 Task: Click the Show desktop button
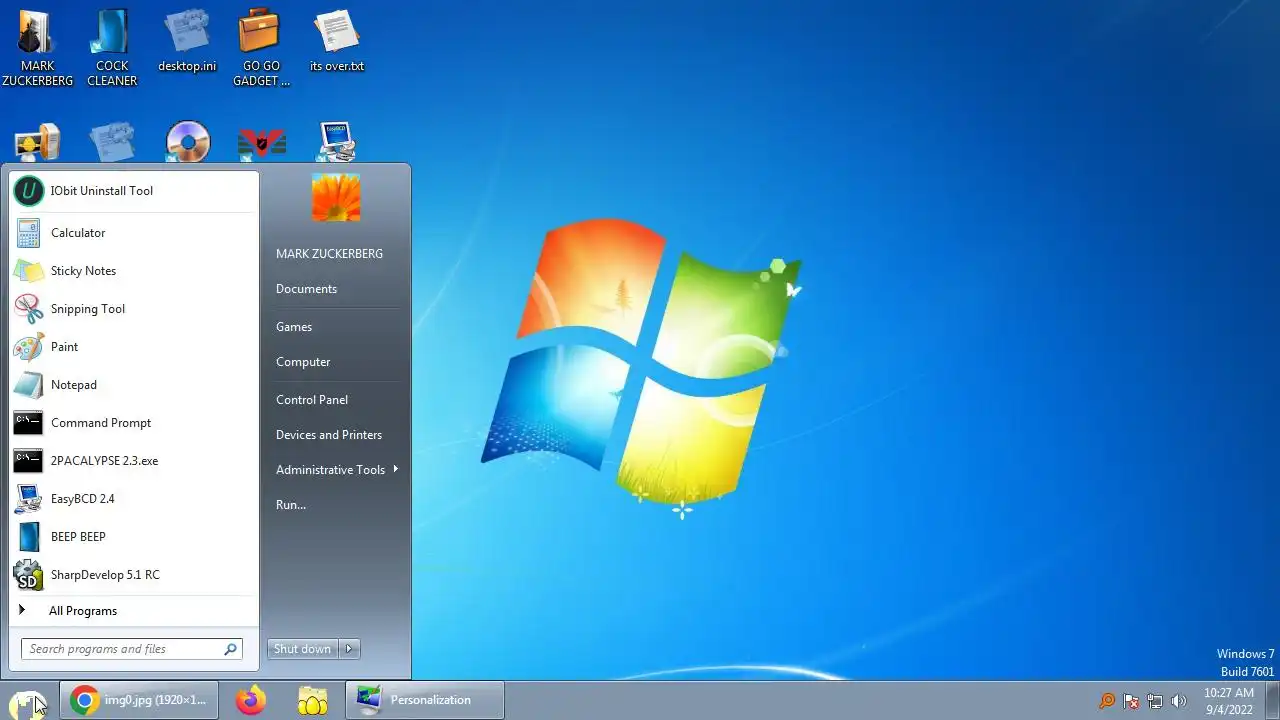1272,701
